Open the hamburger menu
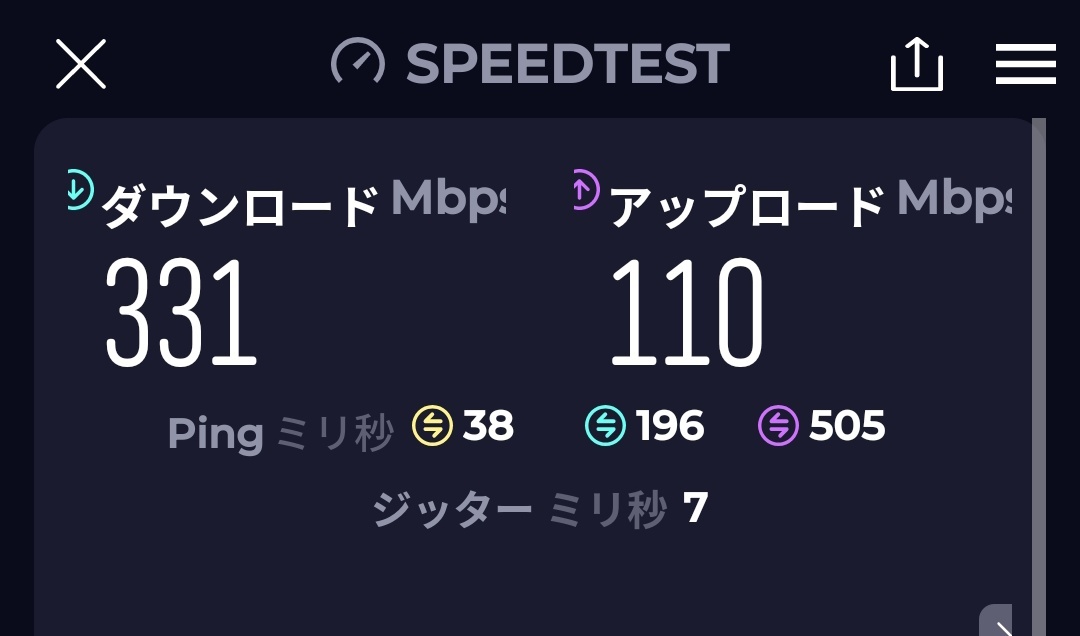Viewport: 1080px width, 636px height. coord(1025,64)
